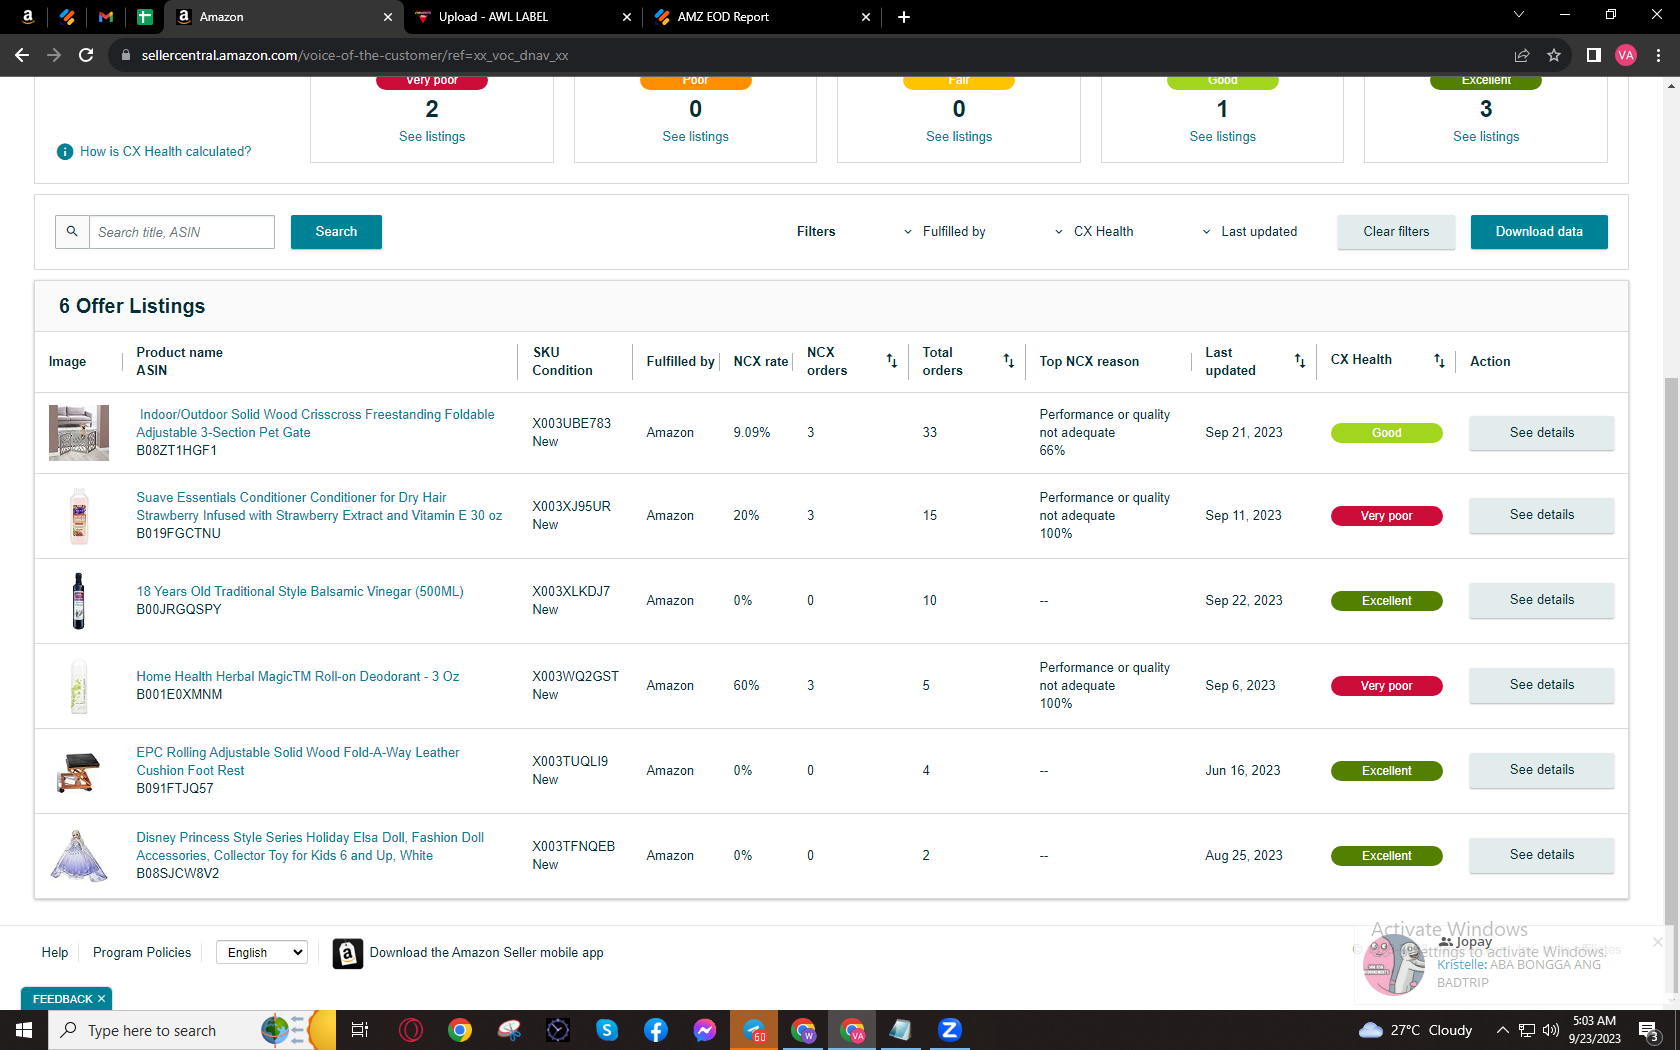Open the Help footer link
The width and height of the screenshot is (1680, 1050).
tap(55, 953)
